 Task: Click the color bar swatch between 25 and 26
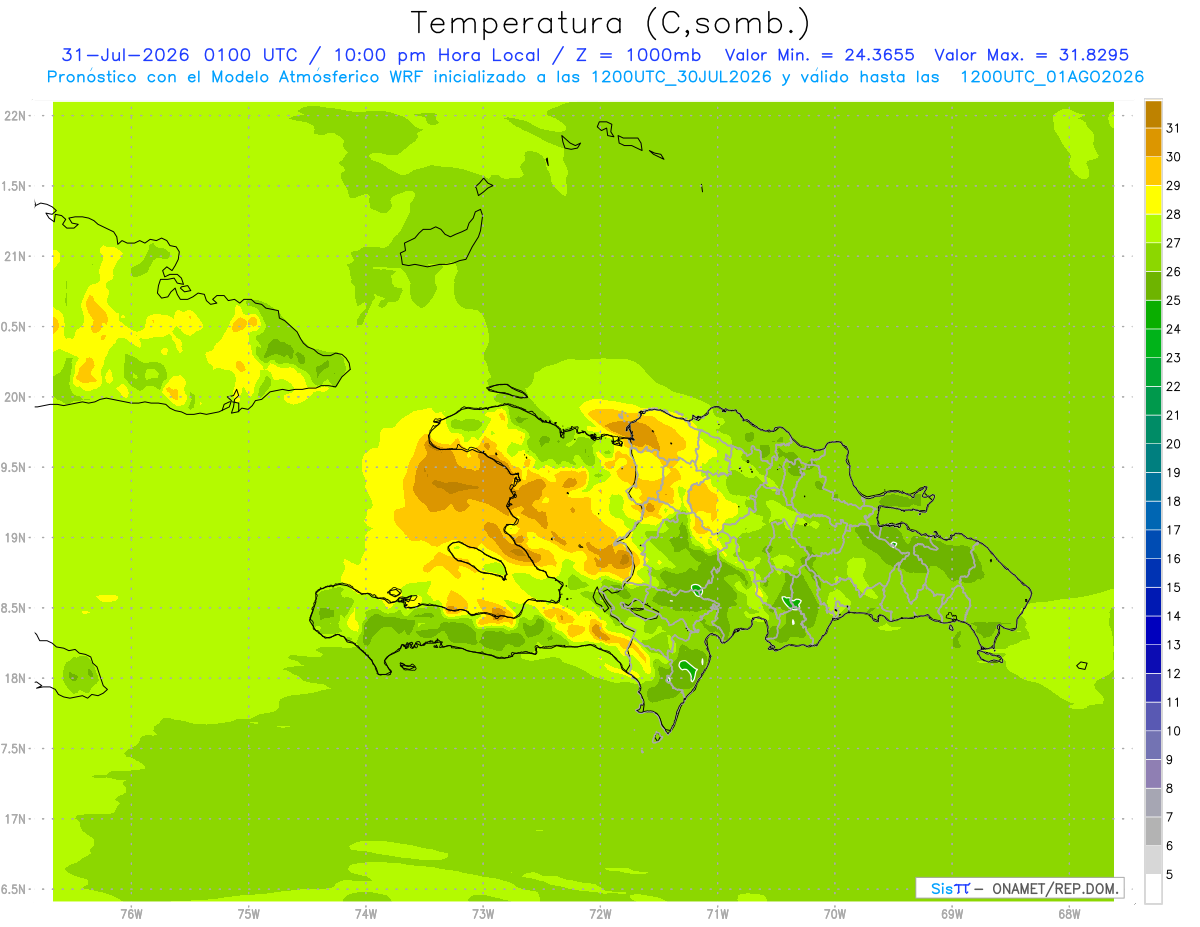click(1153, 286)
